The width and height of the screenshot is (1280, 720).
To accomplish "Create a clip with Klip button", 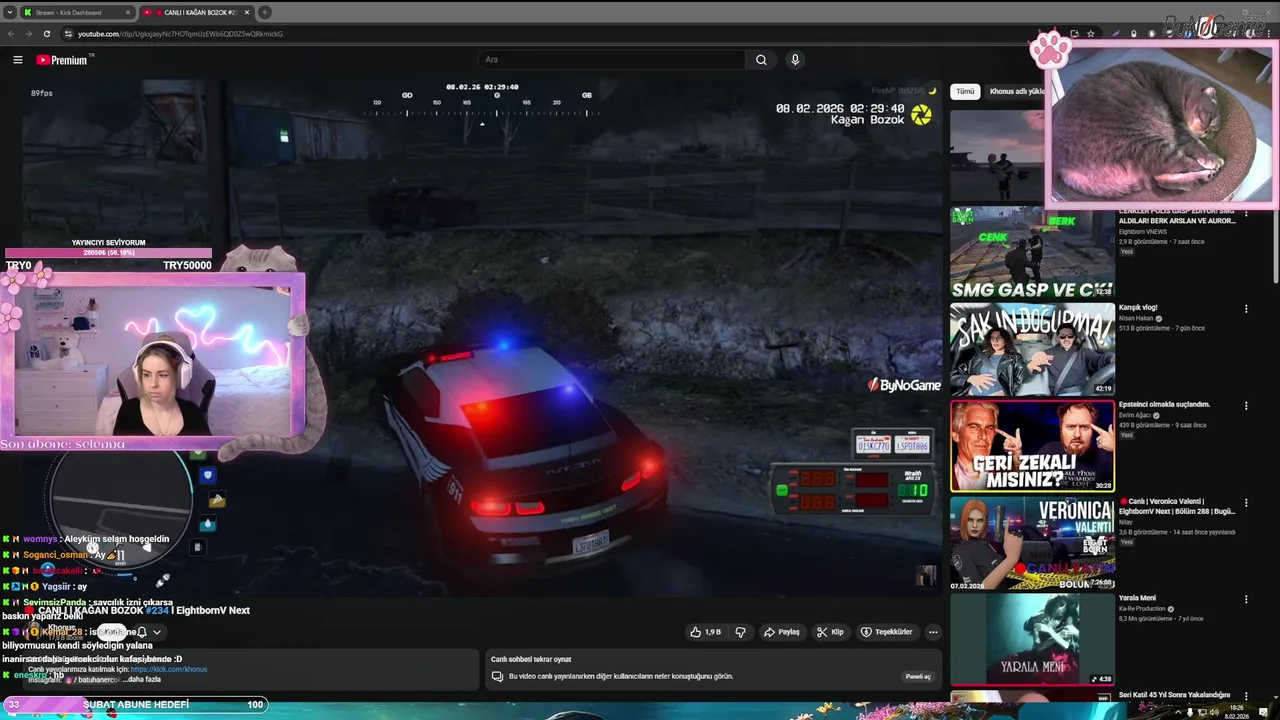I will coord(830,632).
